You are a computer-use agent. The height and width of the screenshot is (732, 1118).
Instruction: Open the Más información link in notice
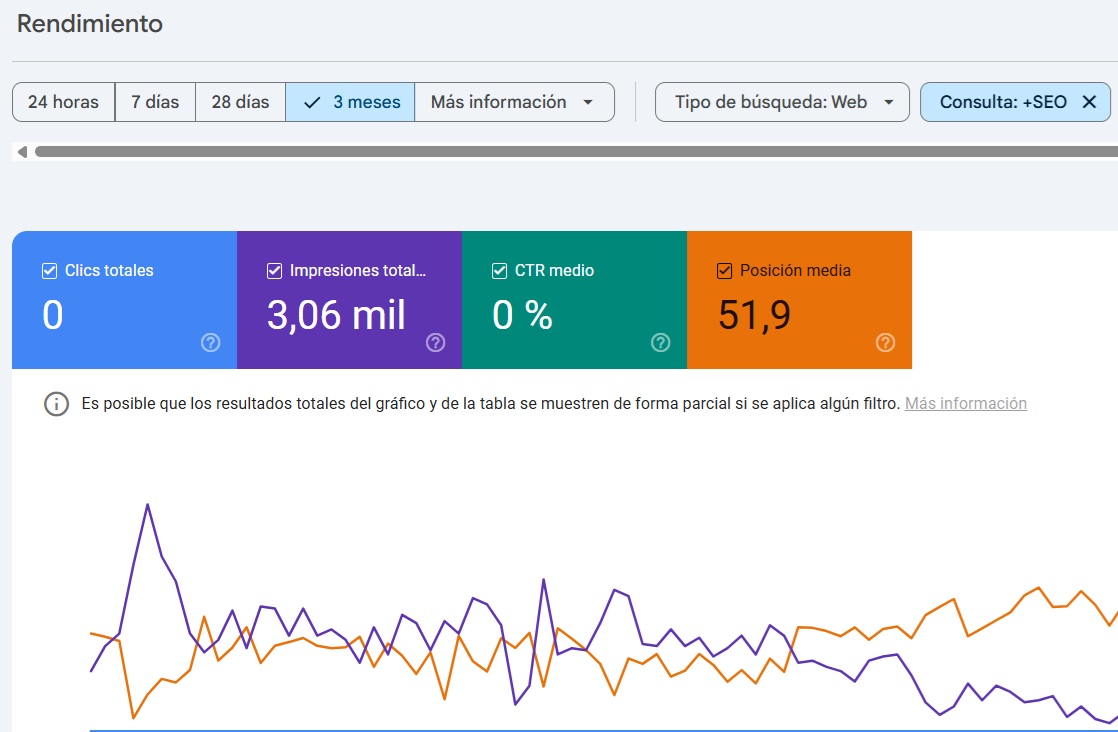click(x=965, y=404)
